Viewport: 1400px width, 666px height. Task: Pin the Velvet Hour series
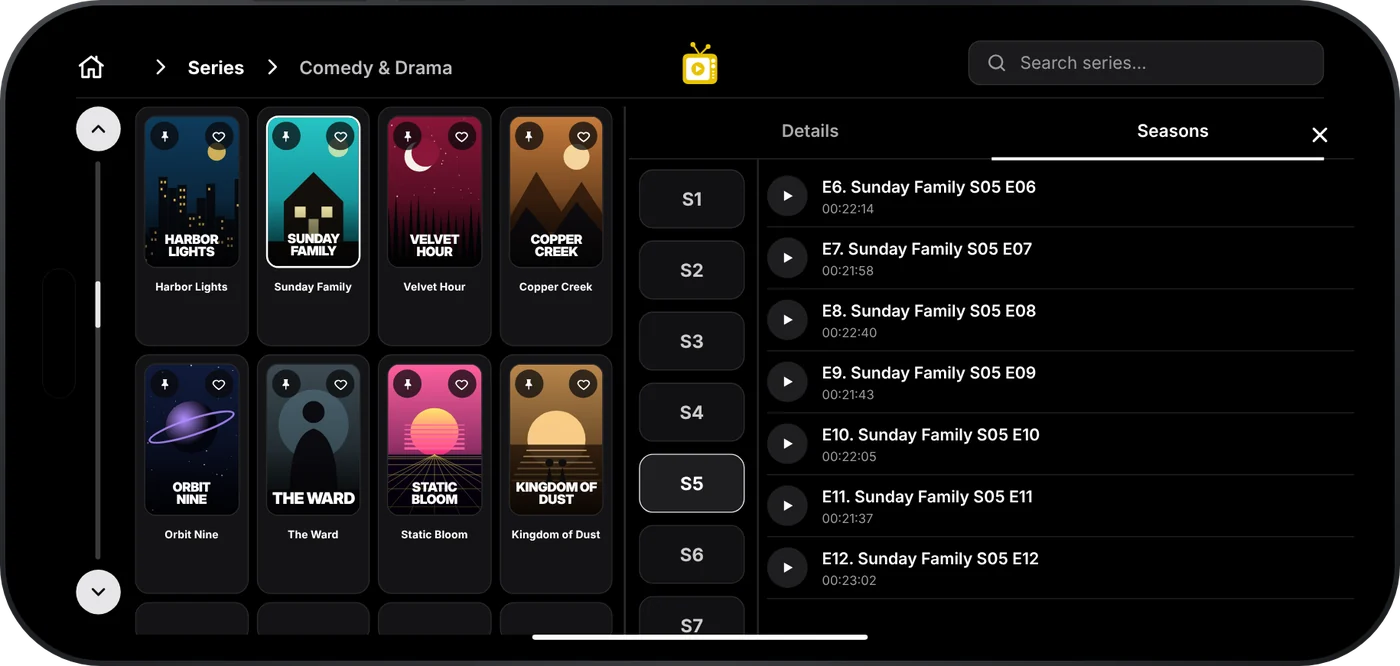point(407,136)
